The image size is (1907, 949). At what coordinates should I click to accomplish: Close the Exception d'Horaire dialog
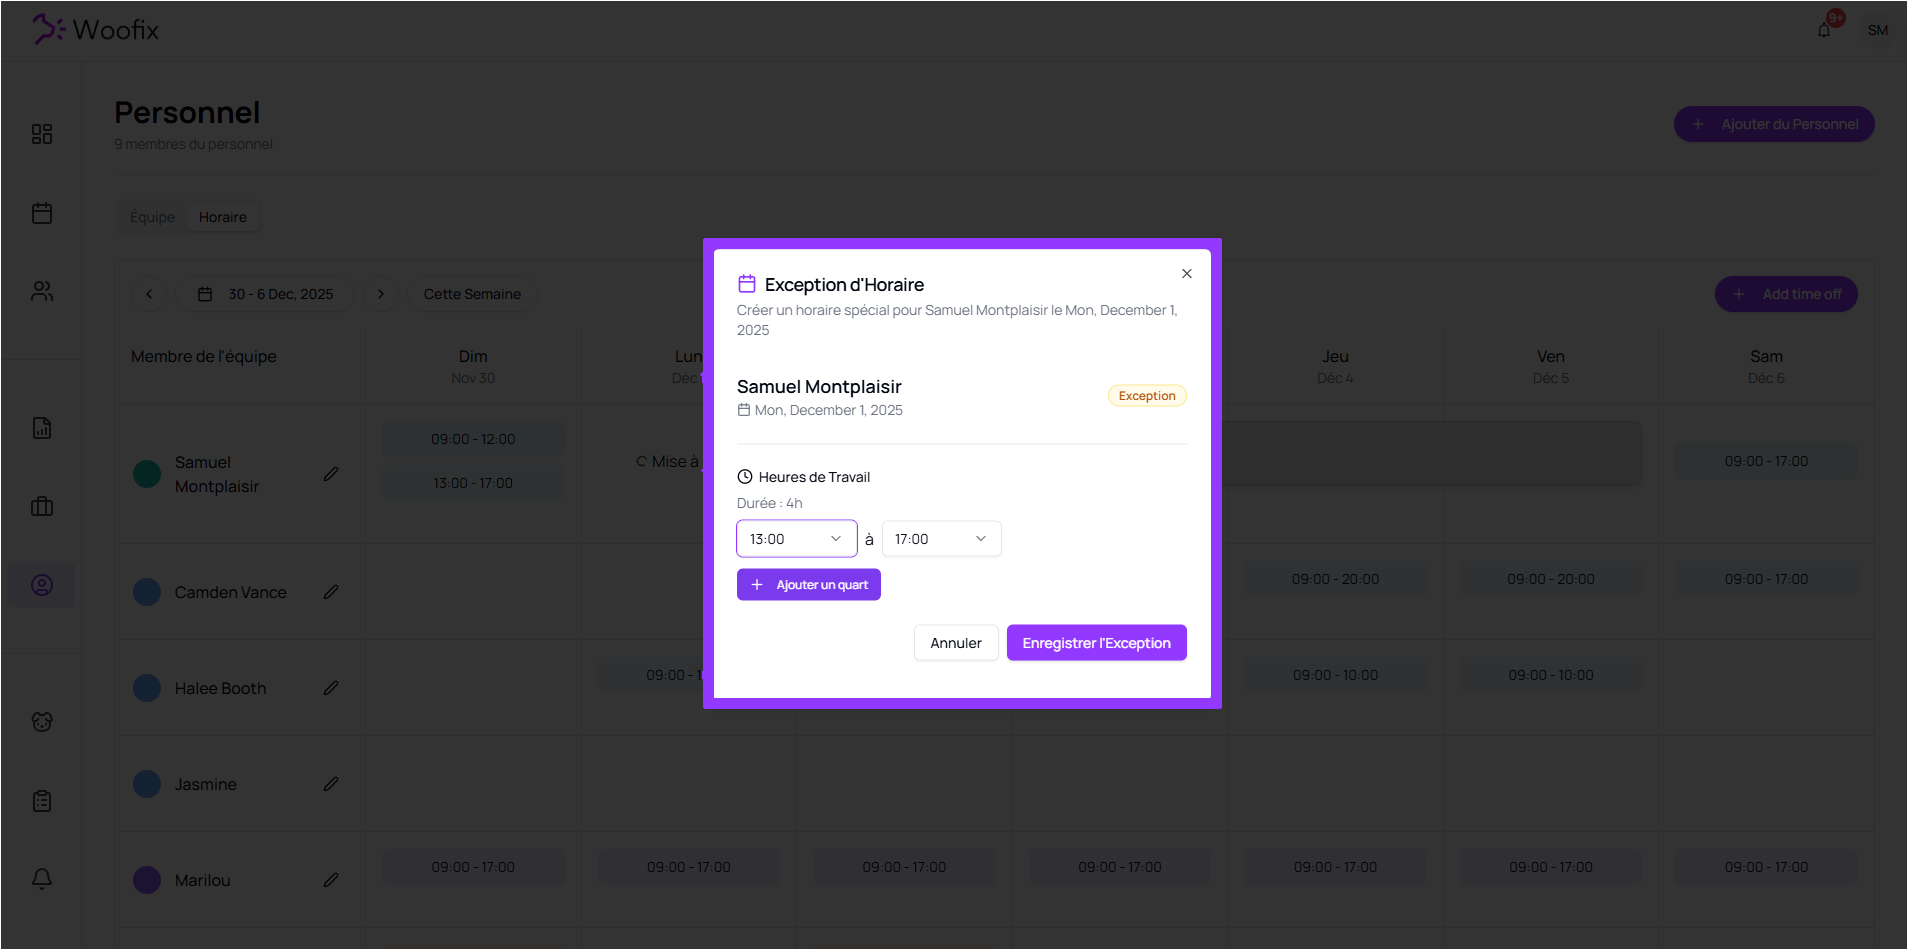tap(1186, 274)
